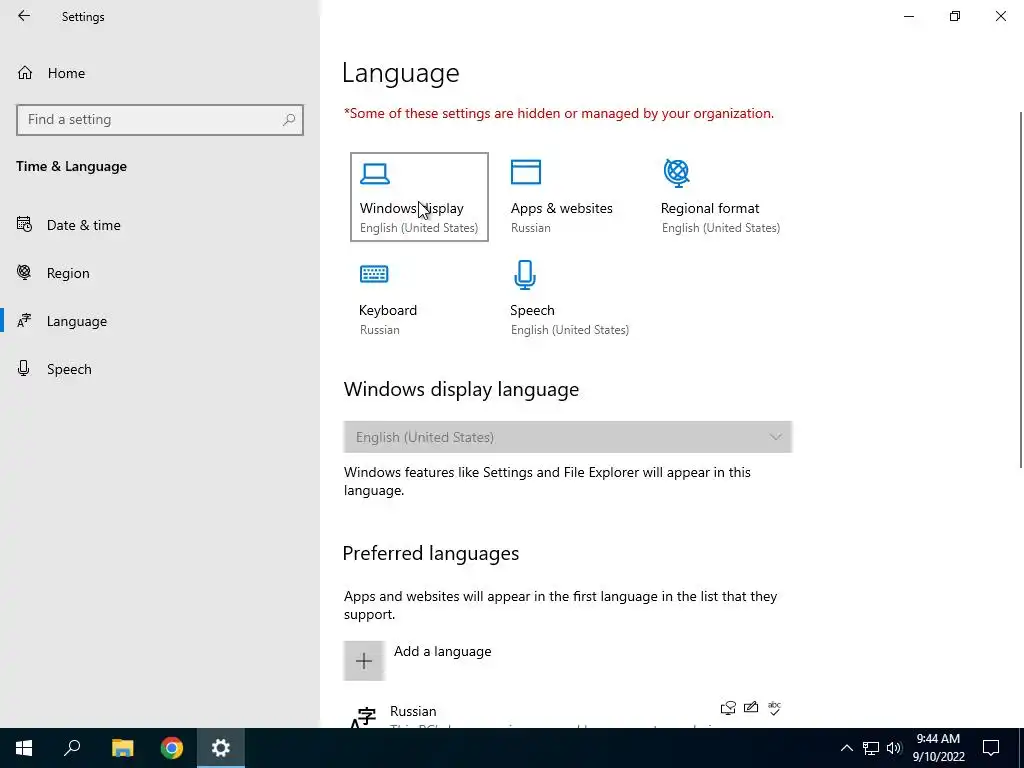Open the clock showing 9:44 AM
1024x768 pixels.
point(938,748)
